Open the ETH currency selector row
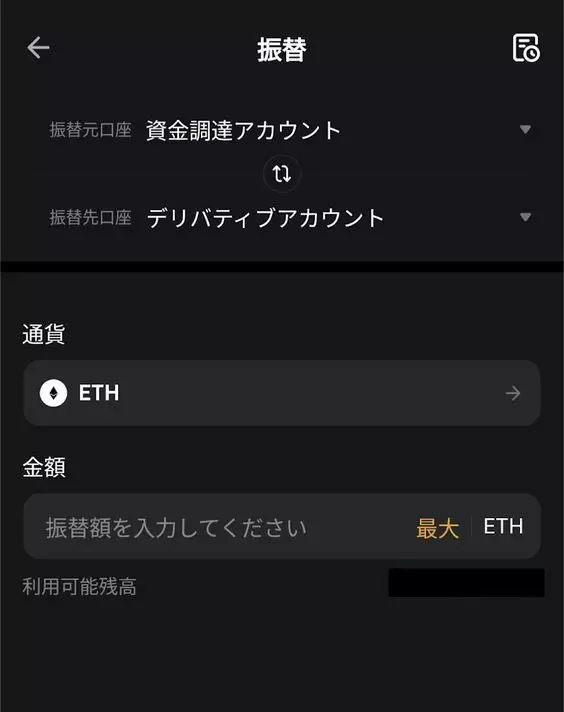Image resolution: width=564 pixels, height=712 pixels. (282, 393)
